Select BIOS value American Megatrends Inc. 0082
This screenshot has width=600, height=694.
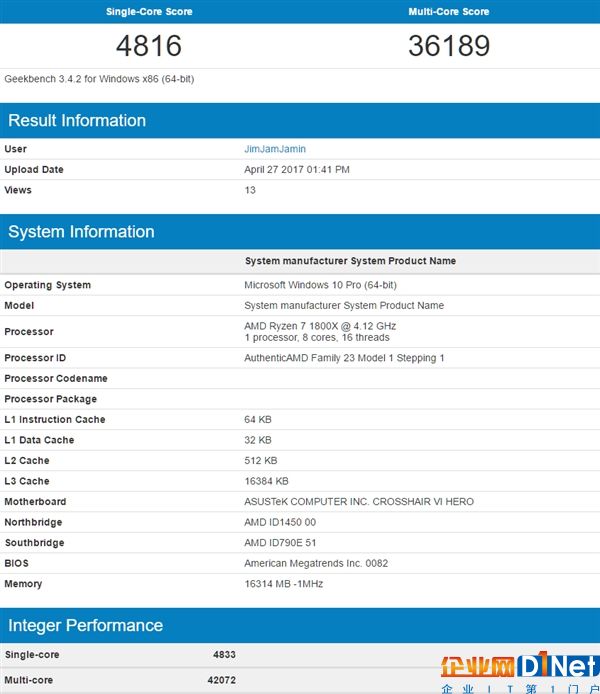pyautogui.click(x=316, y=563)
